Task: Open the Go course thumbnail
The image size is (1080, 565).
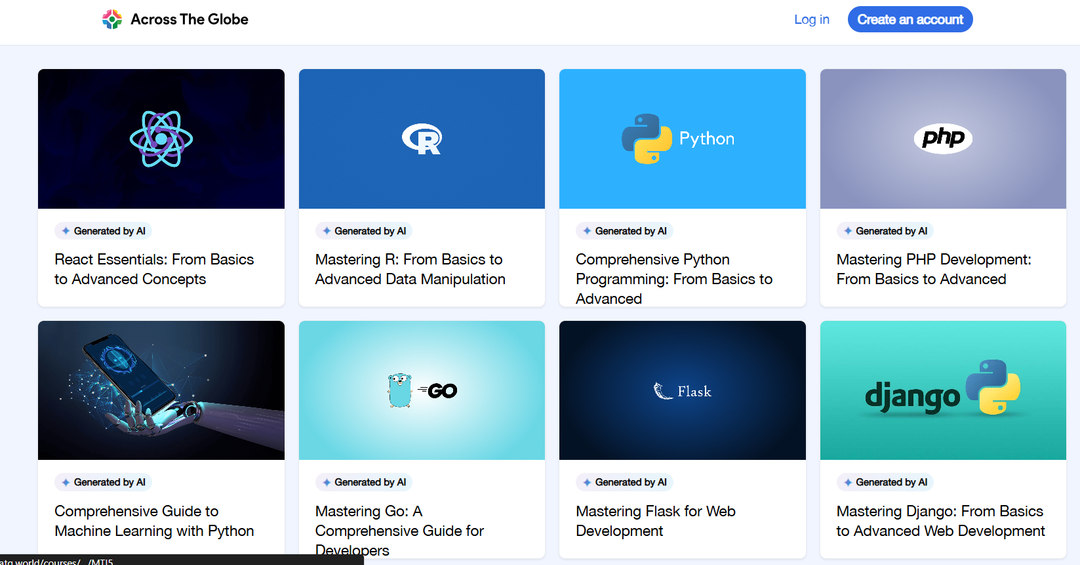Action: pyautogui.click(x=422, y=390)
